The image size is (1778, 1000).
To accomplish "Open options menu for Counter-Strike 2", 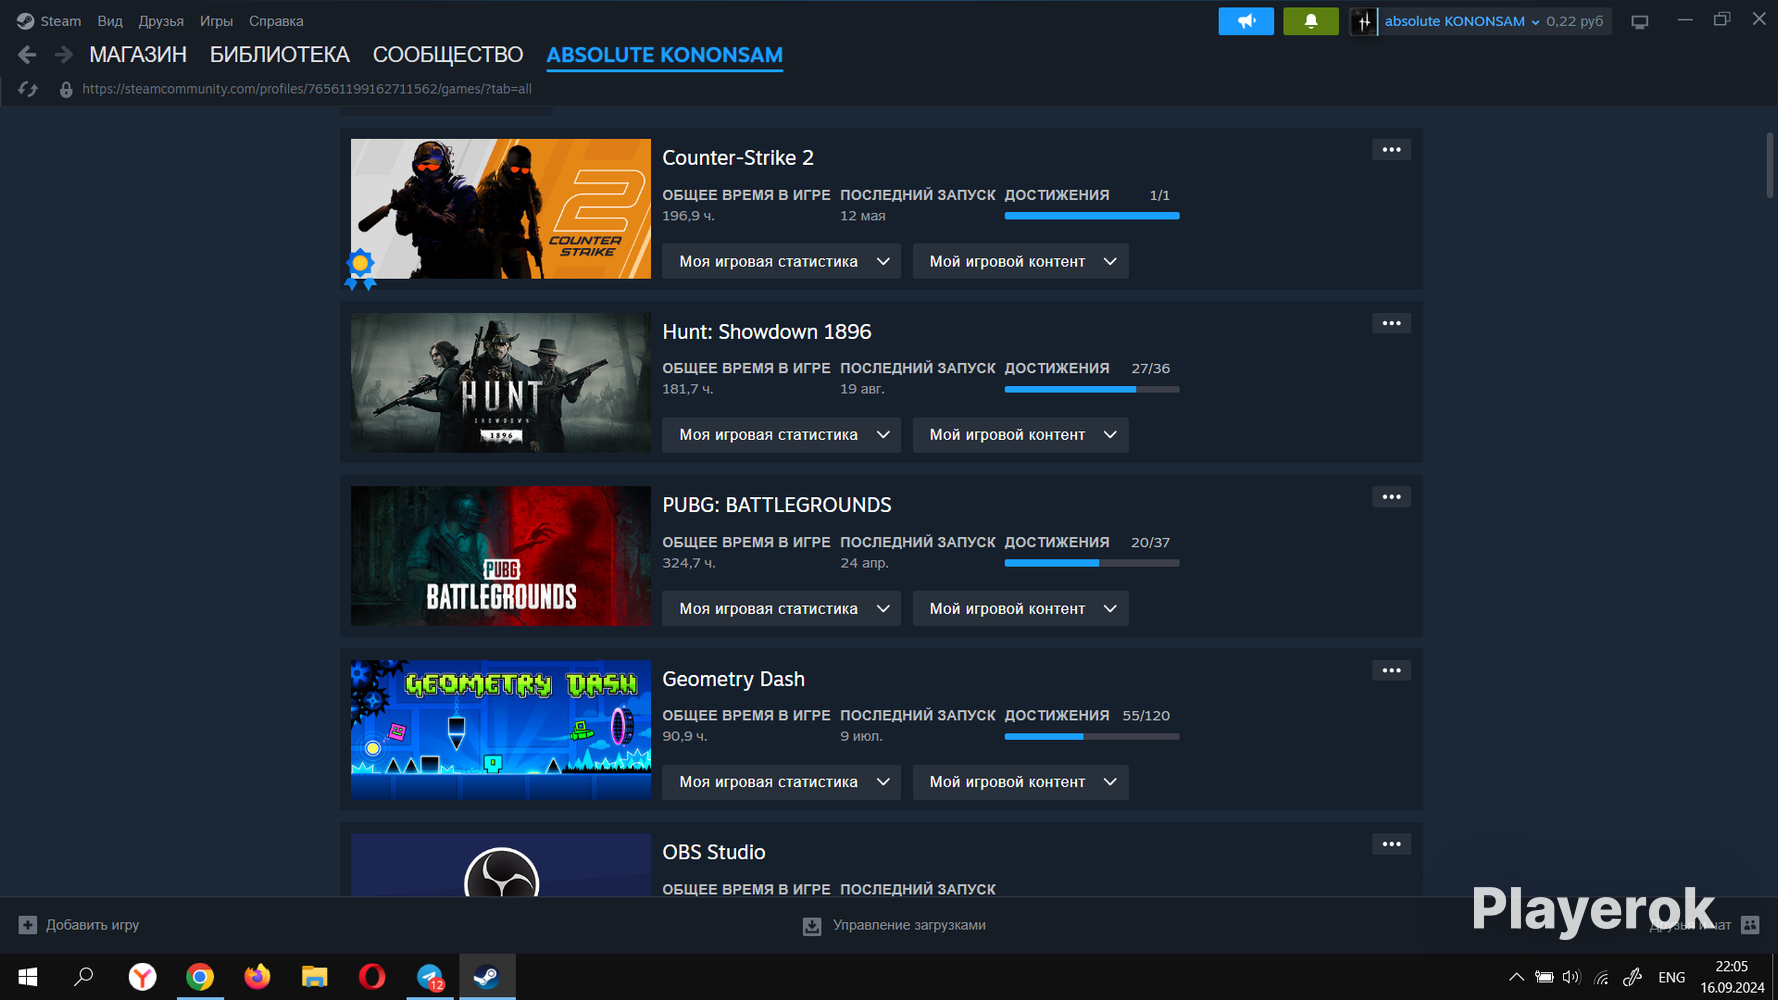I will [1391, 150].
